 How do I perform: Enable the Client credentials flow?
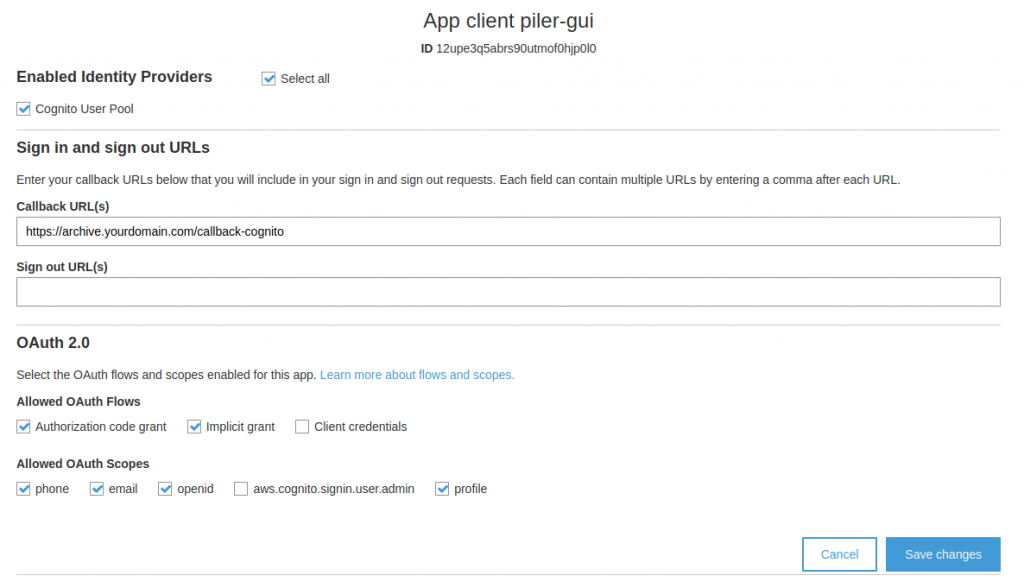[302, 427]
